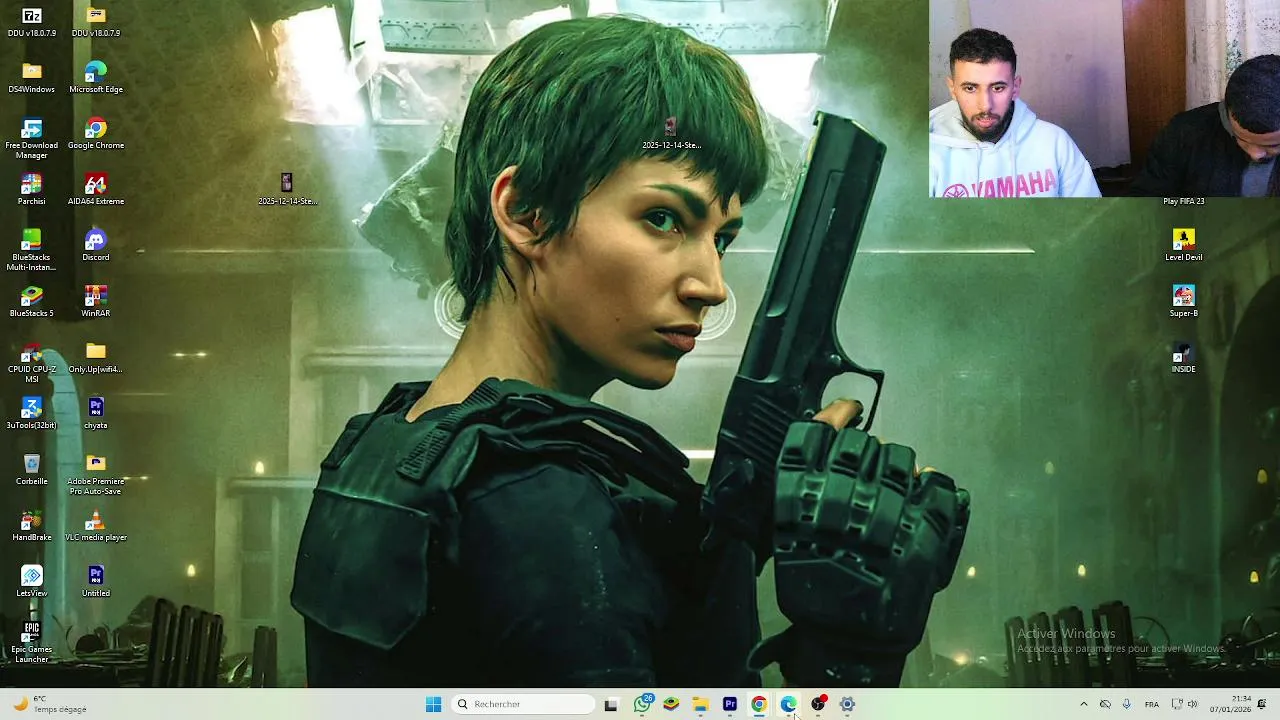Viewport: 1280px width, 720px height.
Task: Launch CPUID CPU-Z MSI
Action: tap(32, 363)
